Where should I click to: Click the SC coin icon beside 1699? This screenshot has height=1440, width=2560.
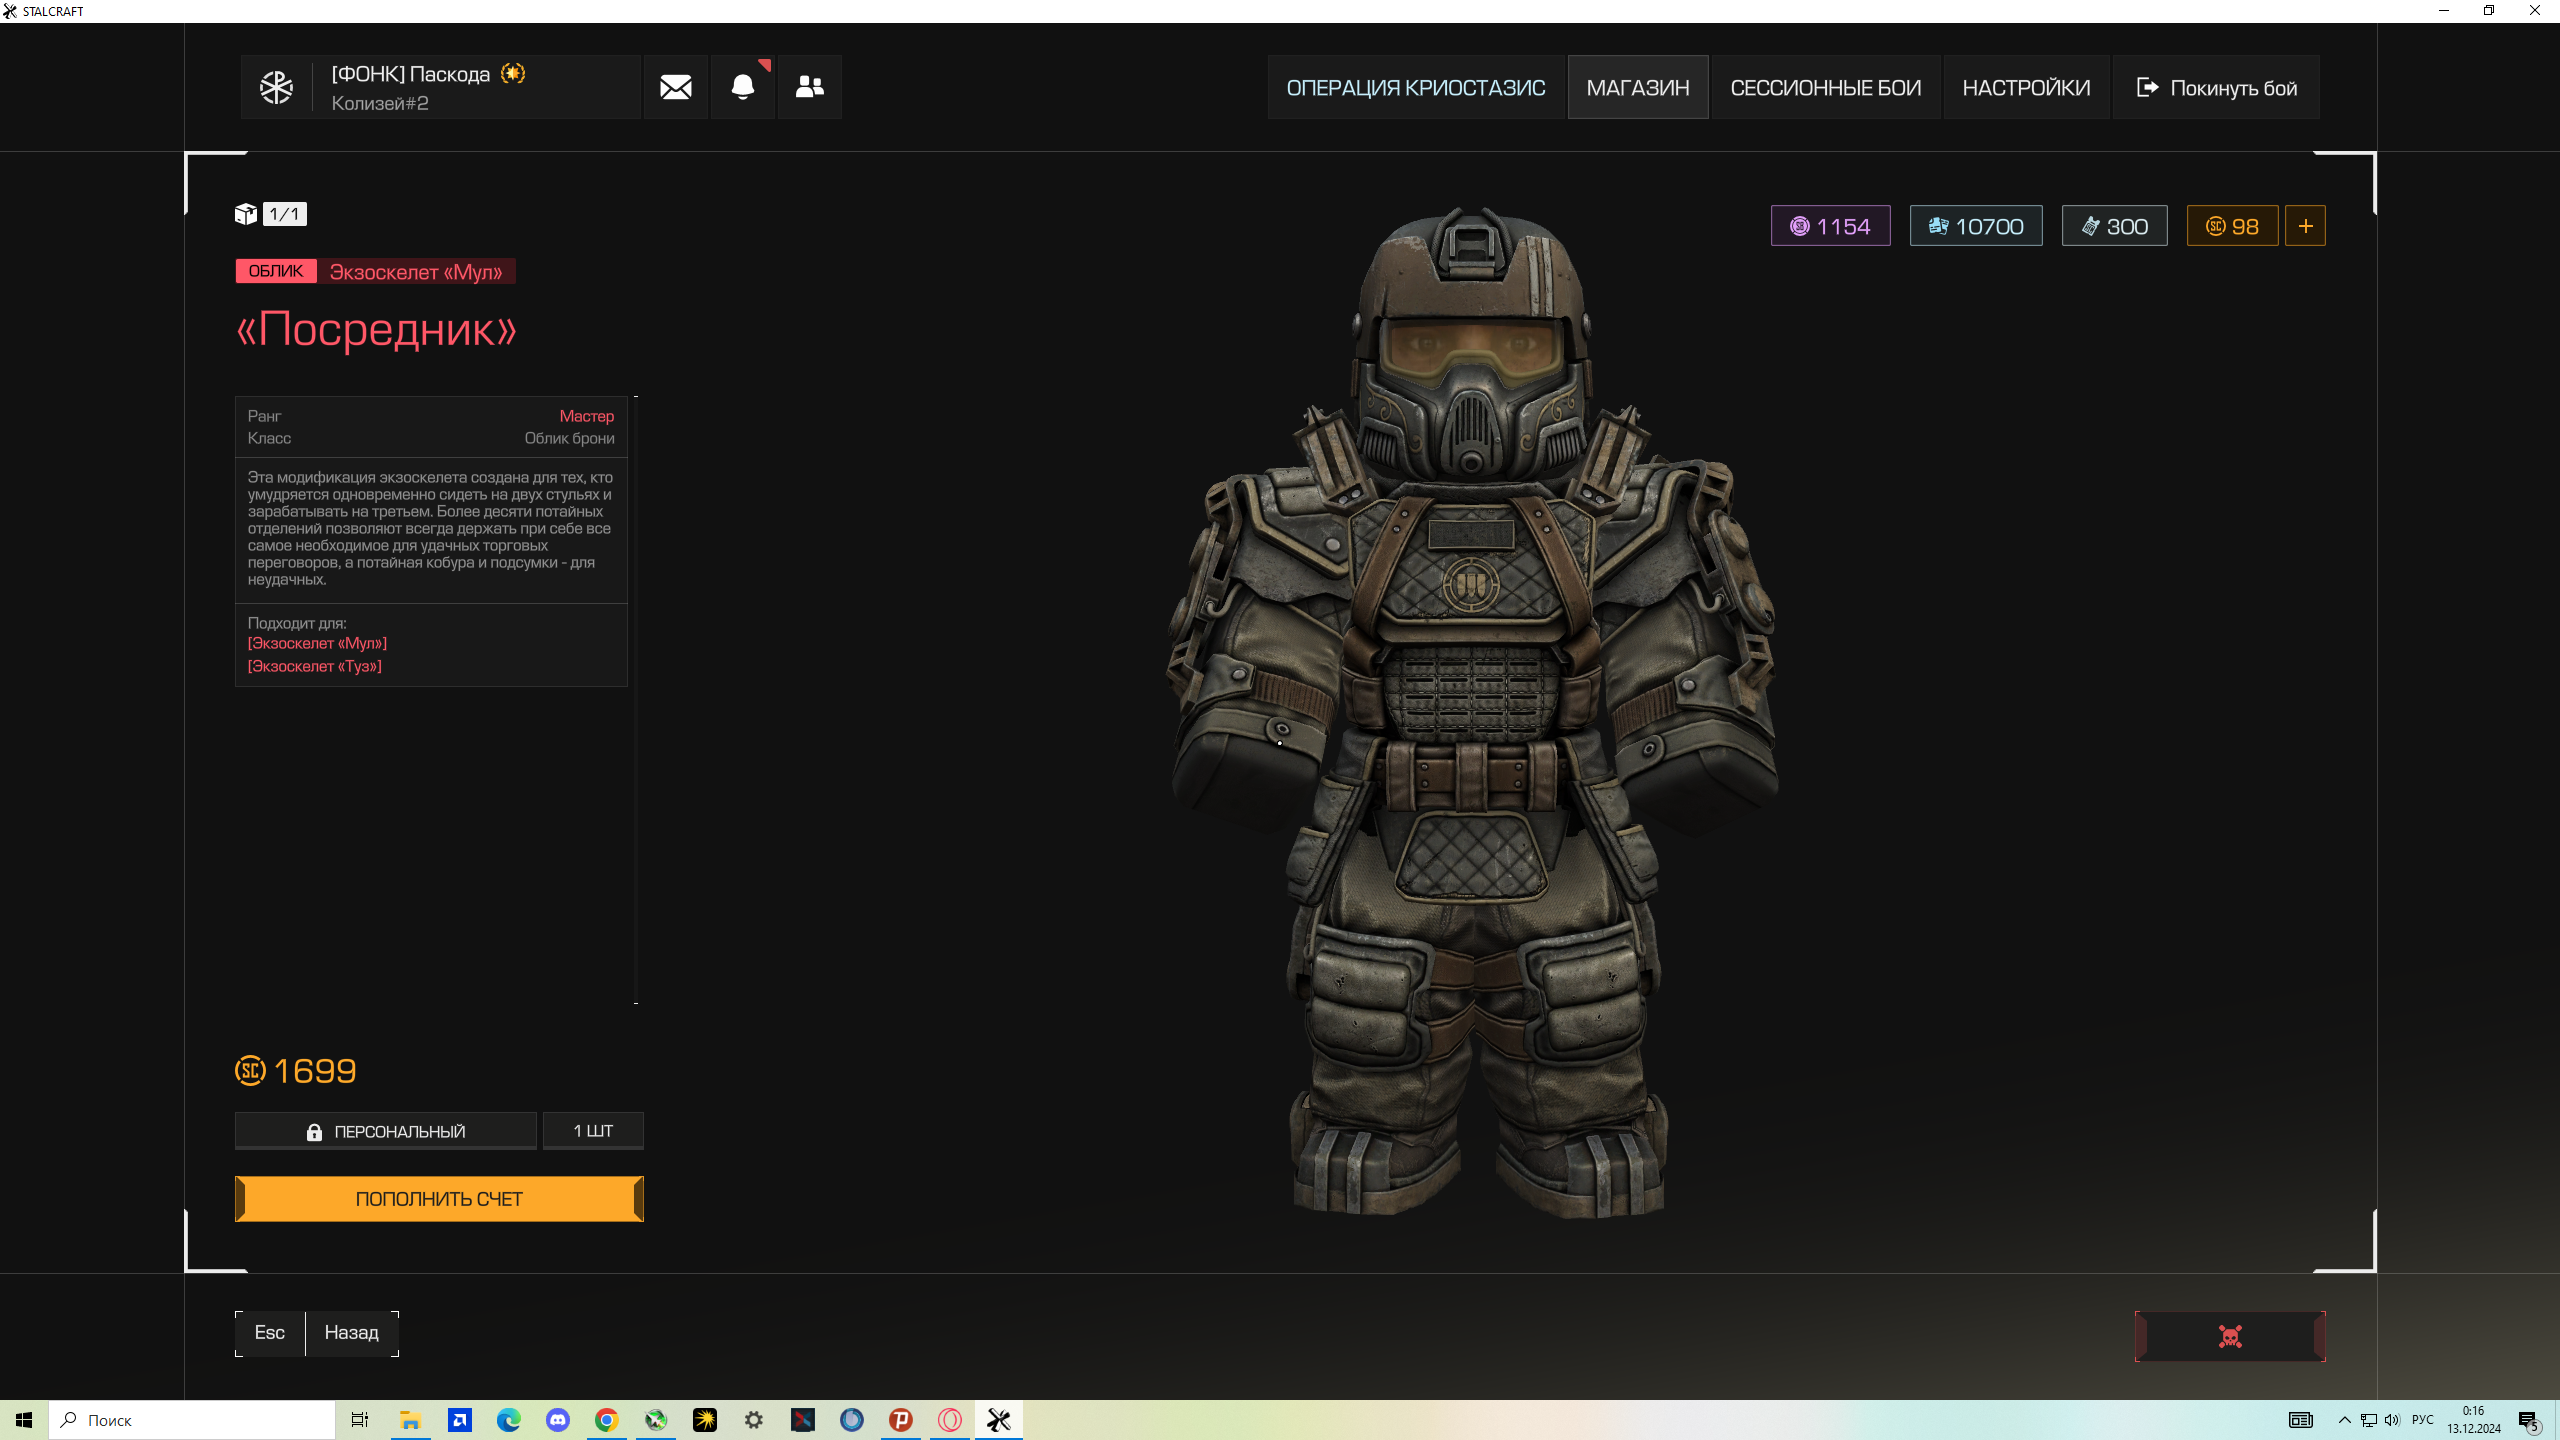point(250,1071)
